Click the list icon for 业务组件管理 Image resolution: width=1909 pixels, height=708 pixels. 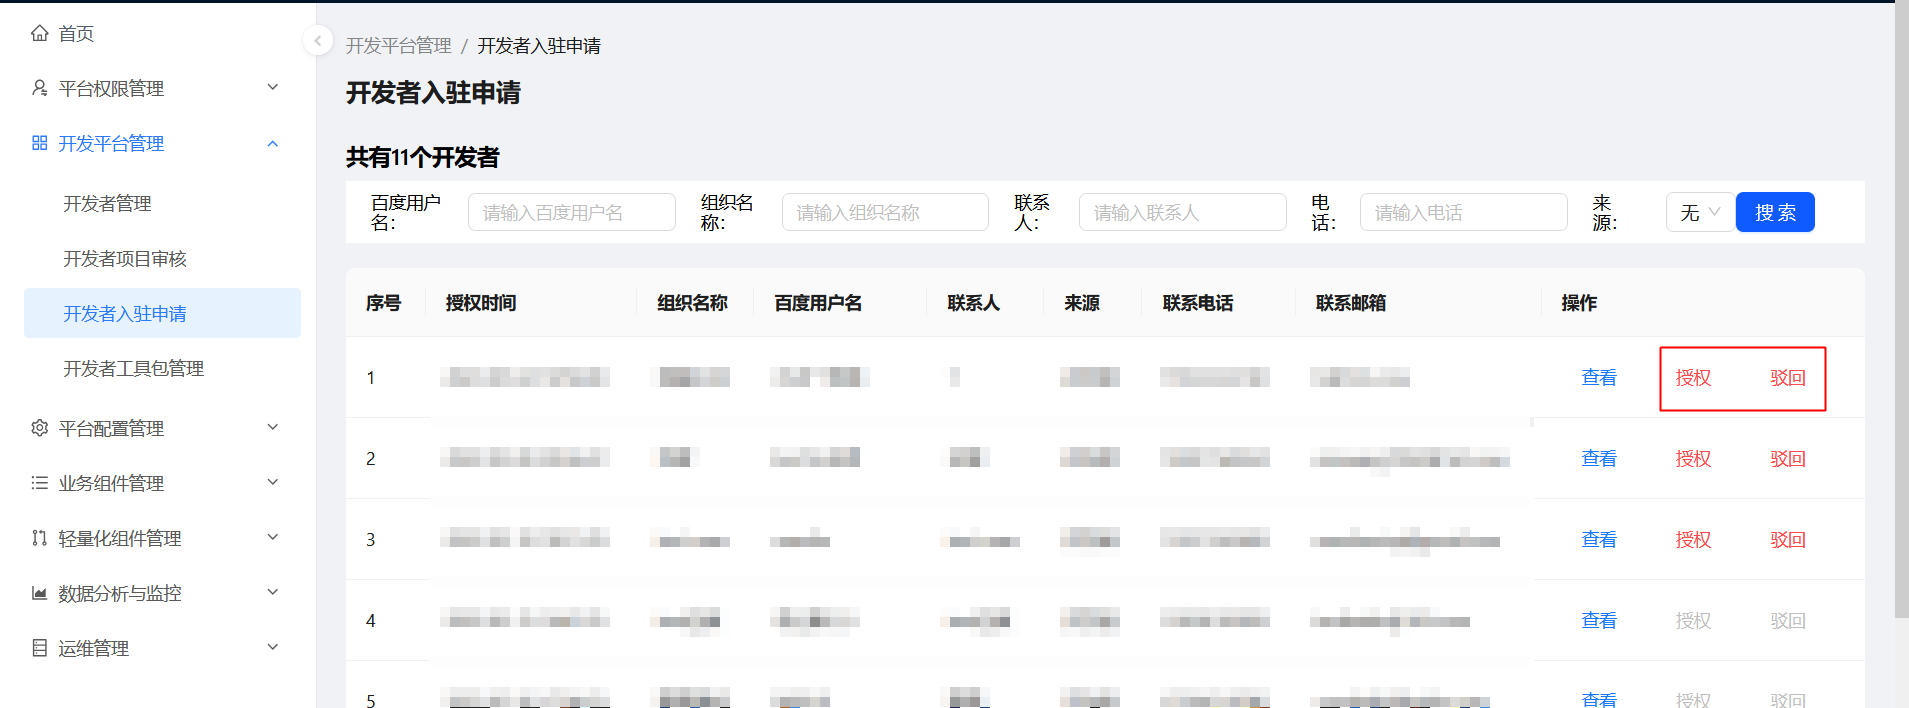pos(40,483)
